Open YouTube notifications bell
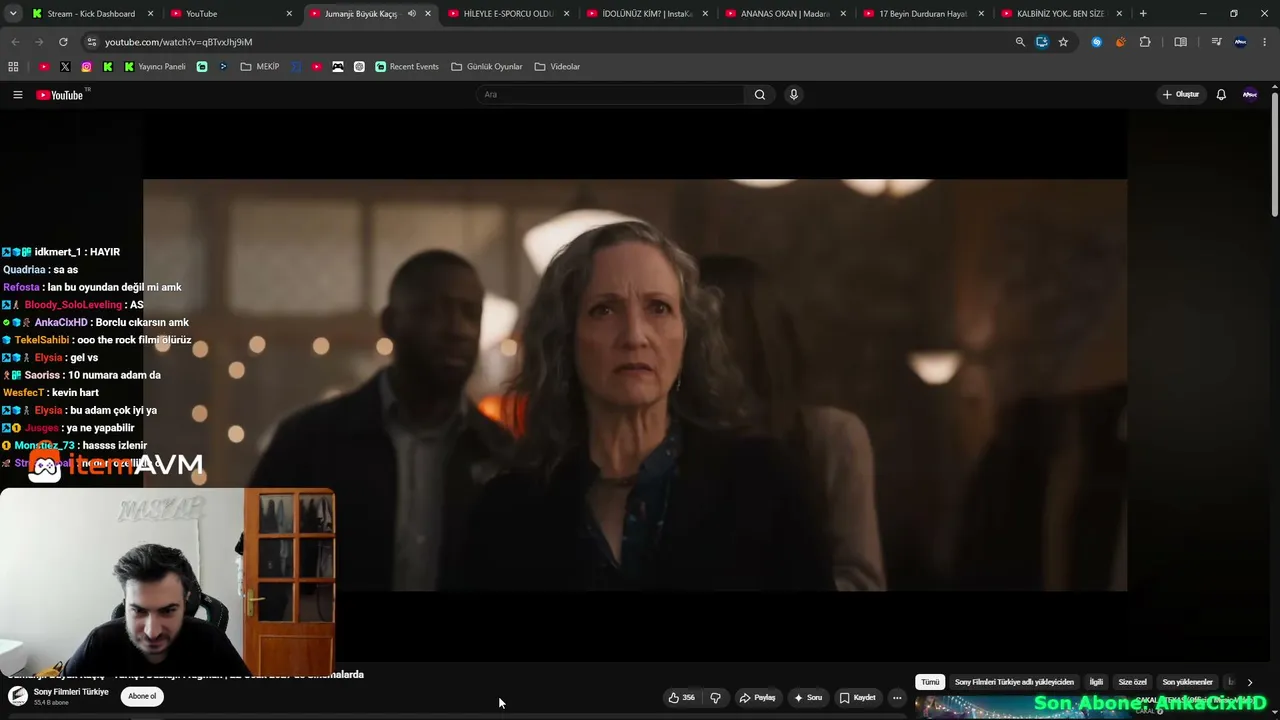 [1221, 95]
